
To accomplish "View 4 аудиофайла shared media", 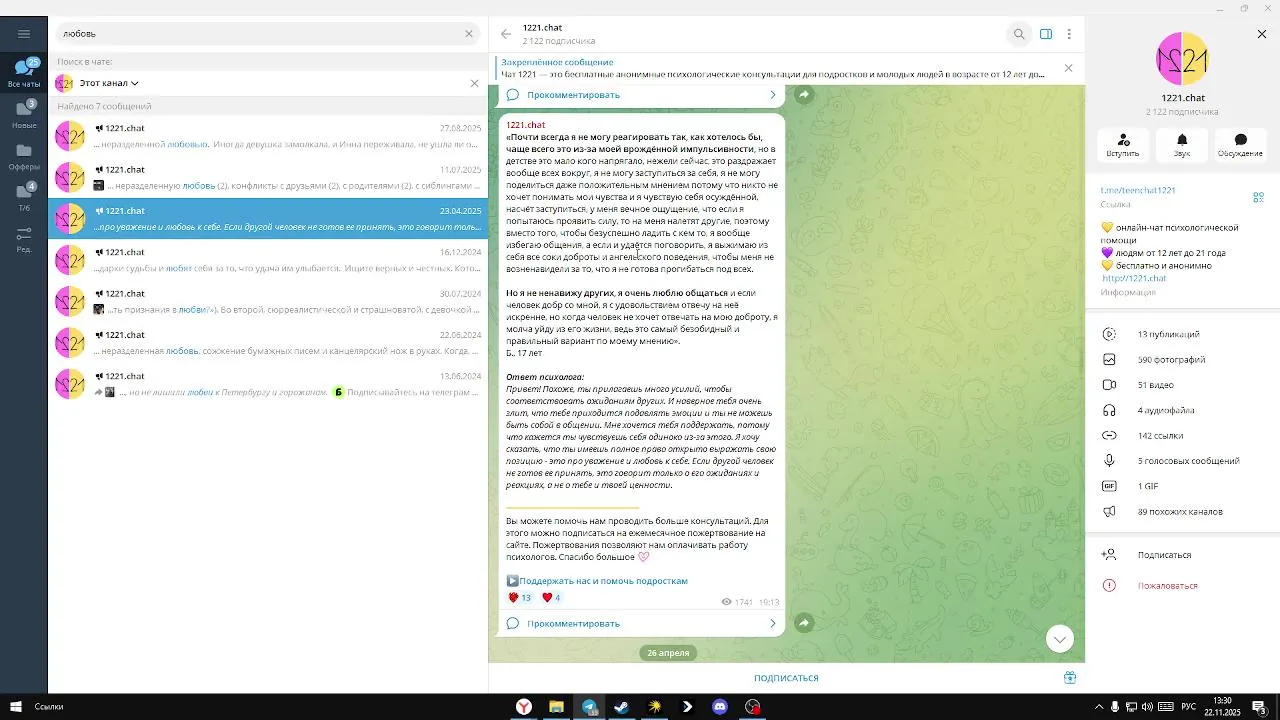I will [x=1182, y=410].
